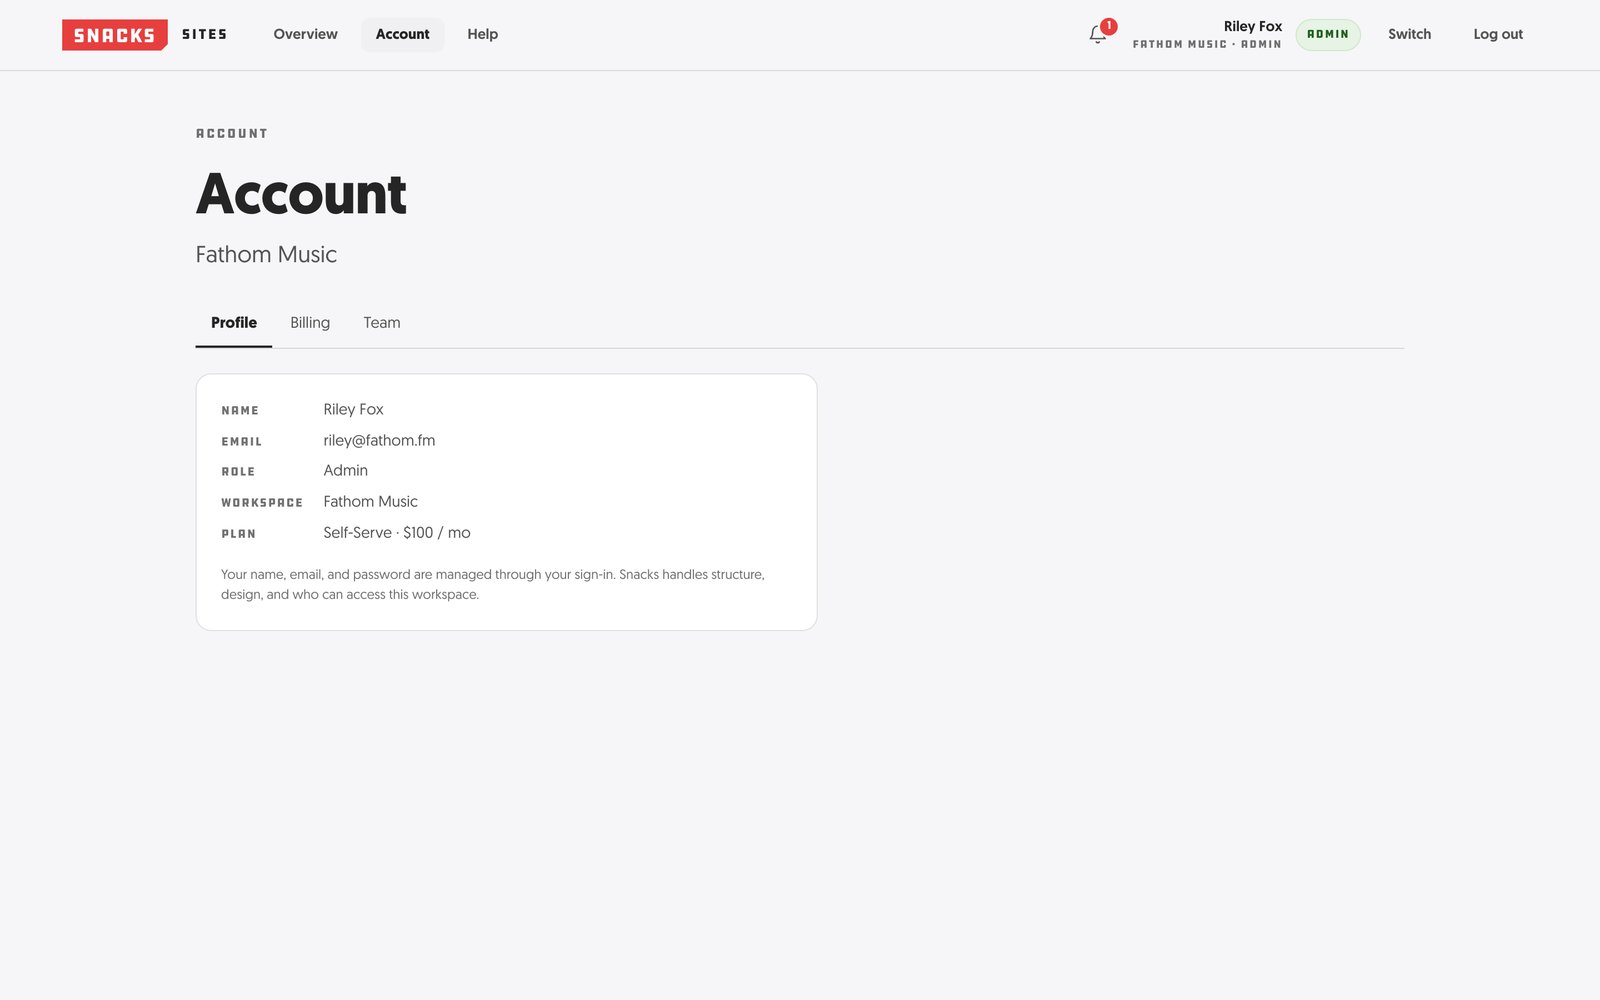Click the PLAN field label

238,533
